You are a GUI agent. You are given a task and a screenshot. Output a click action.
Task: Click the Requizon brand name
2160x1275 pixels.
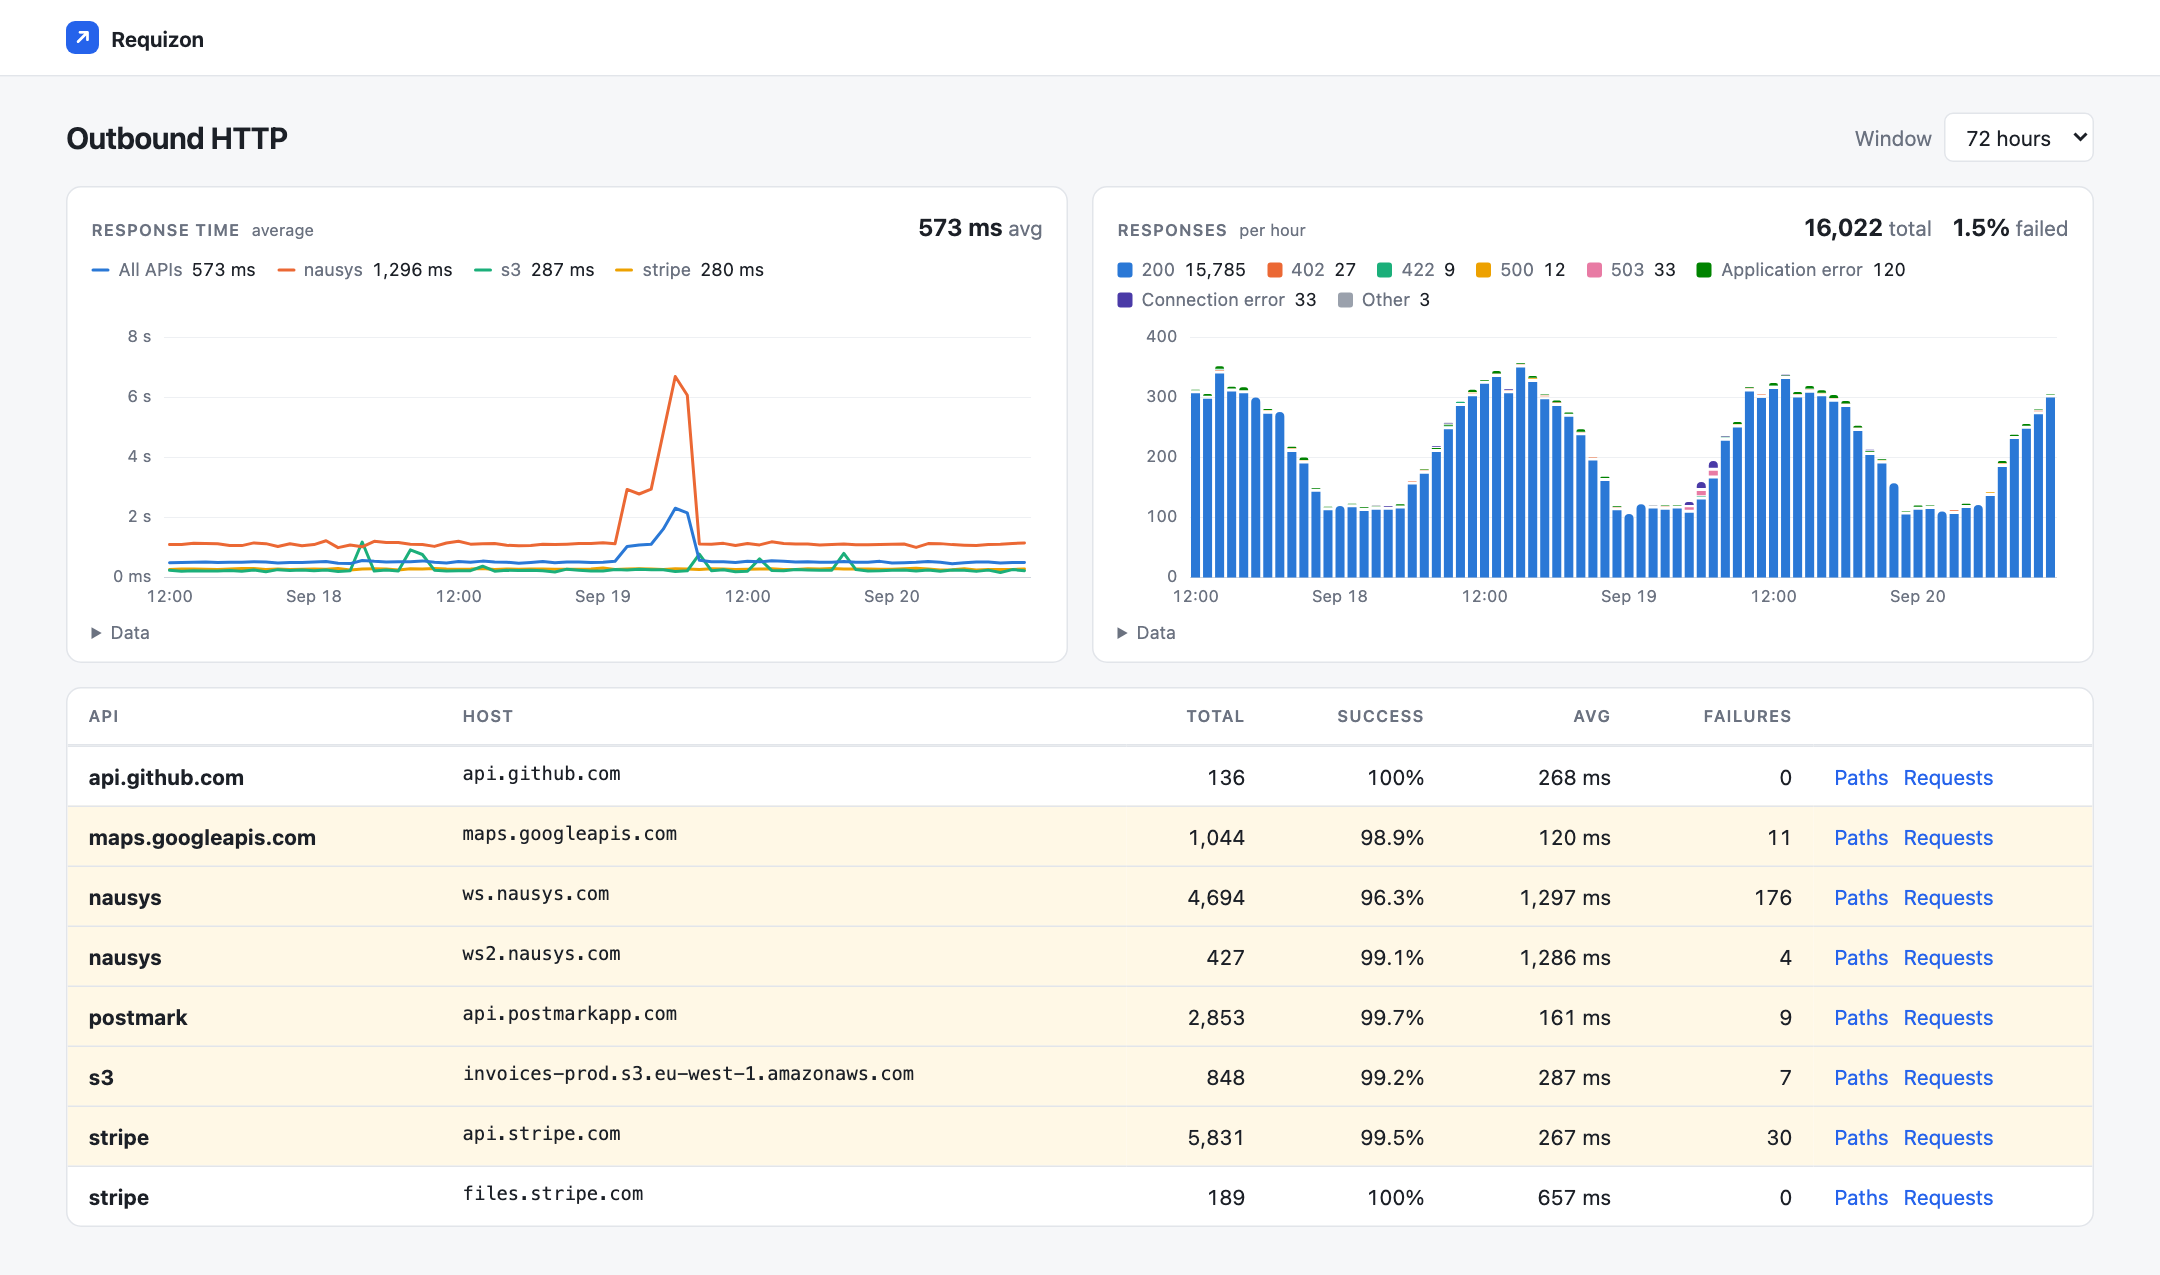[x=157, y=39]
